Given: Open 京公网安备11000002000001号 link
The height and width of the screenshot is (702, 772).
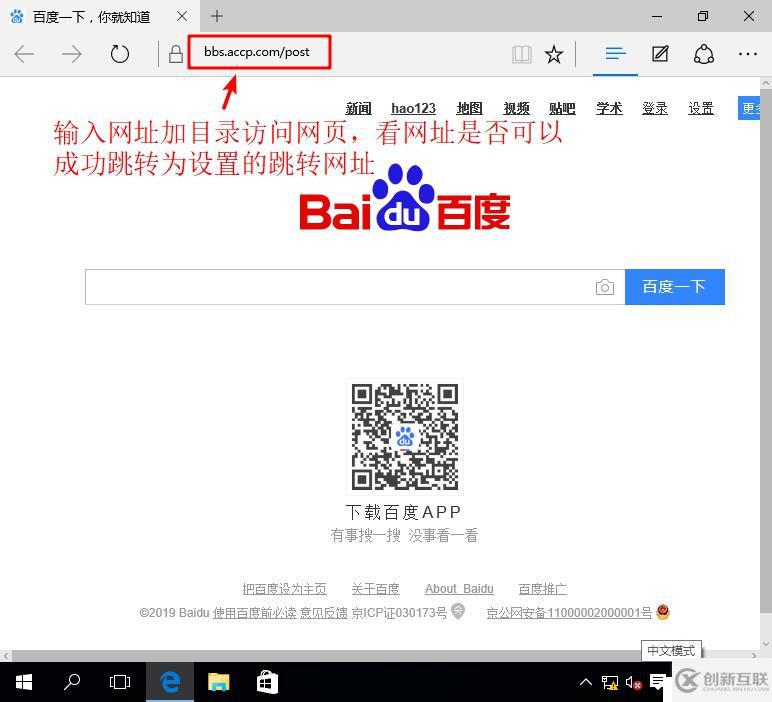Looking at the screenshot, I should (x=569, y=613).
